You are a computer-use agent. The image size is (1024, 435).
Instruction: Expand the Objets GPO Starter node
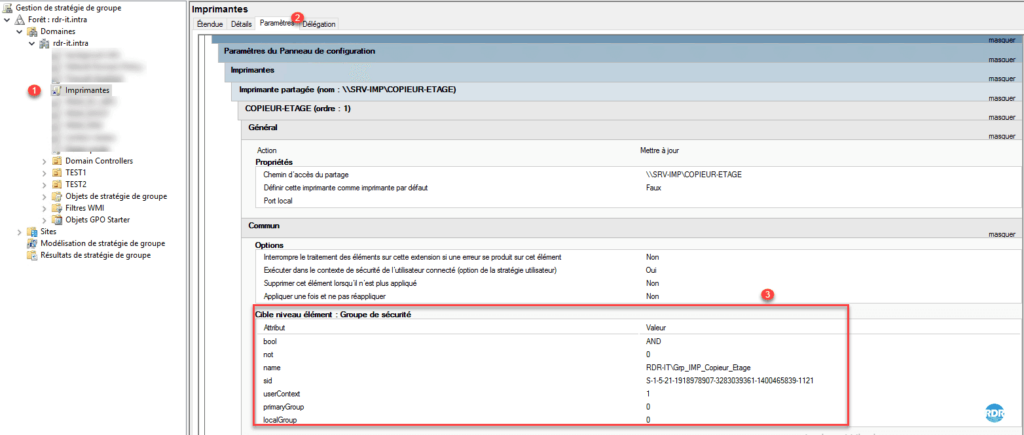click(44, 219)
